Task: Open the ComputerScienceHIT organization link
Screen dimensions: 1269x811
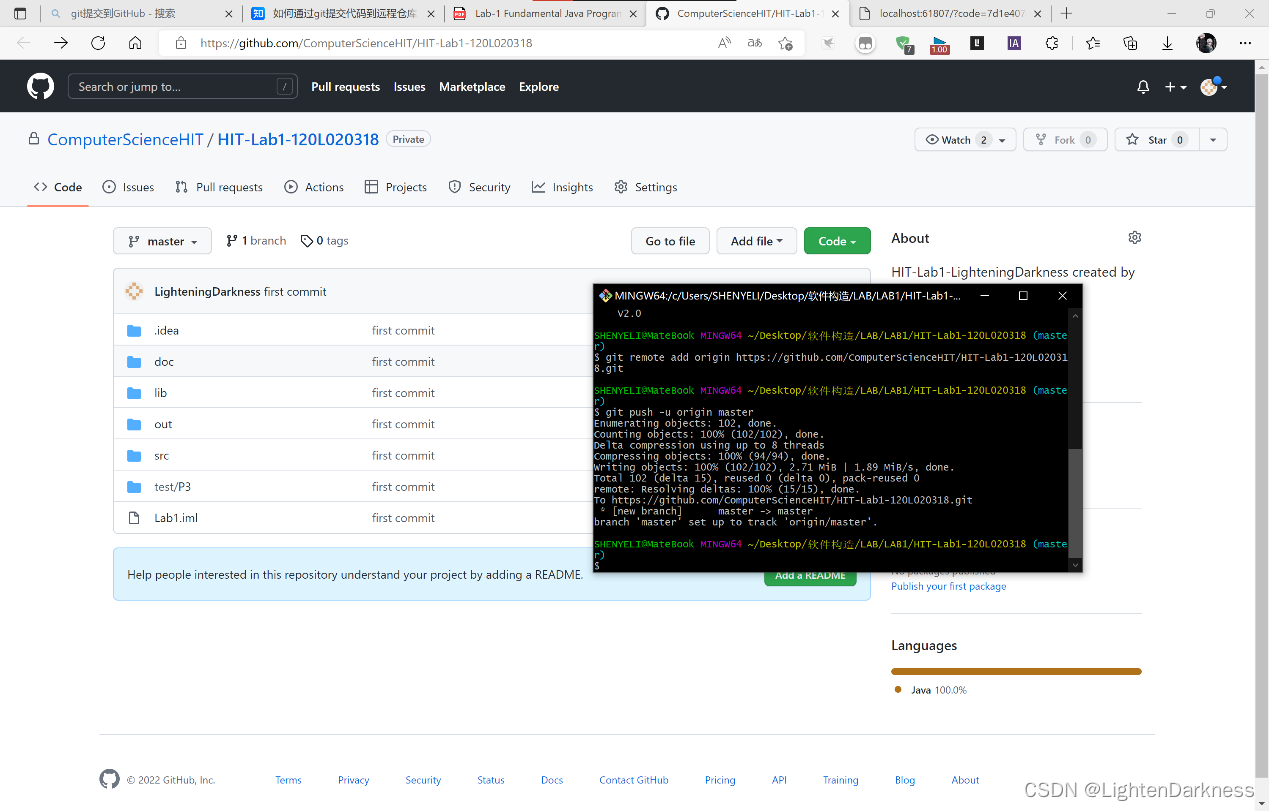Action: coord(125,140)
